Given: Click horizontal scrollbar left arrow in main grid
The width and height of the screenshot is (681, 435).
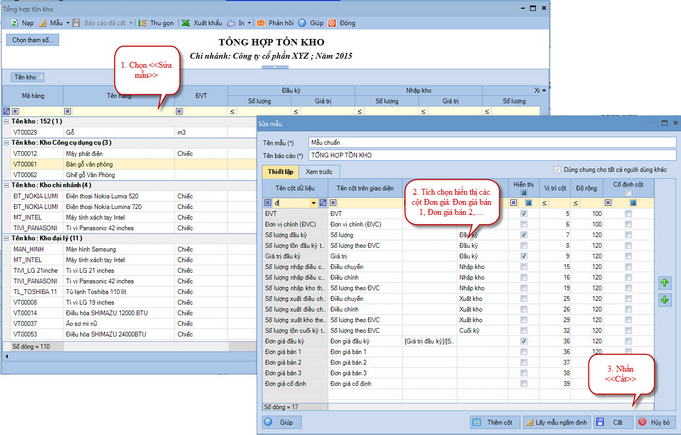Looking at the screenshot, I should click(7, 356).
